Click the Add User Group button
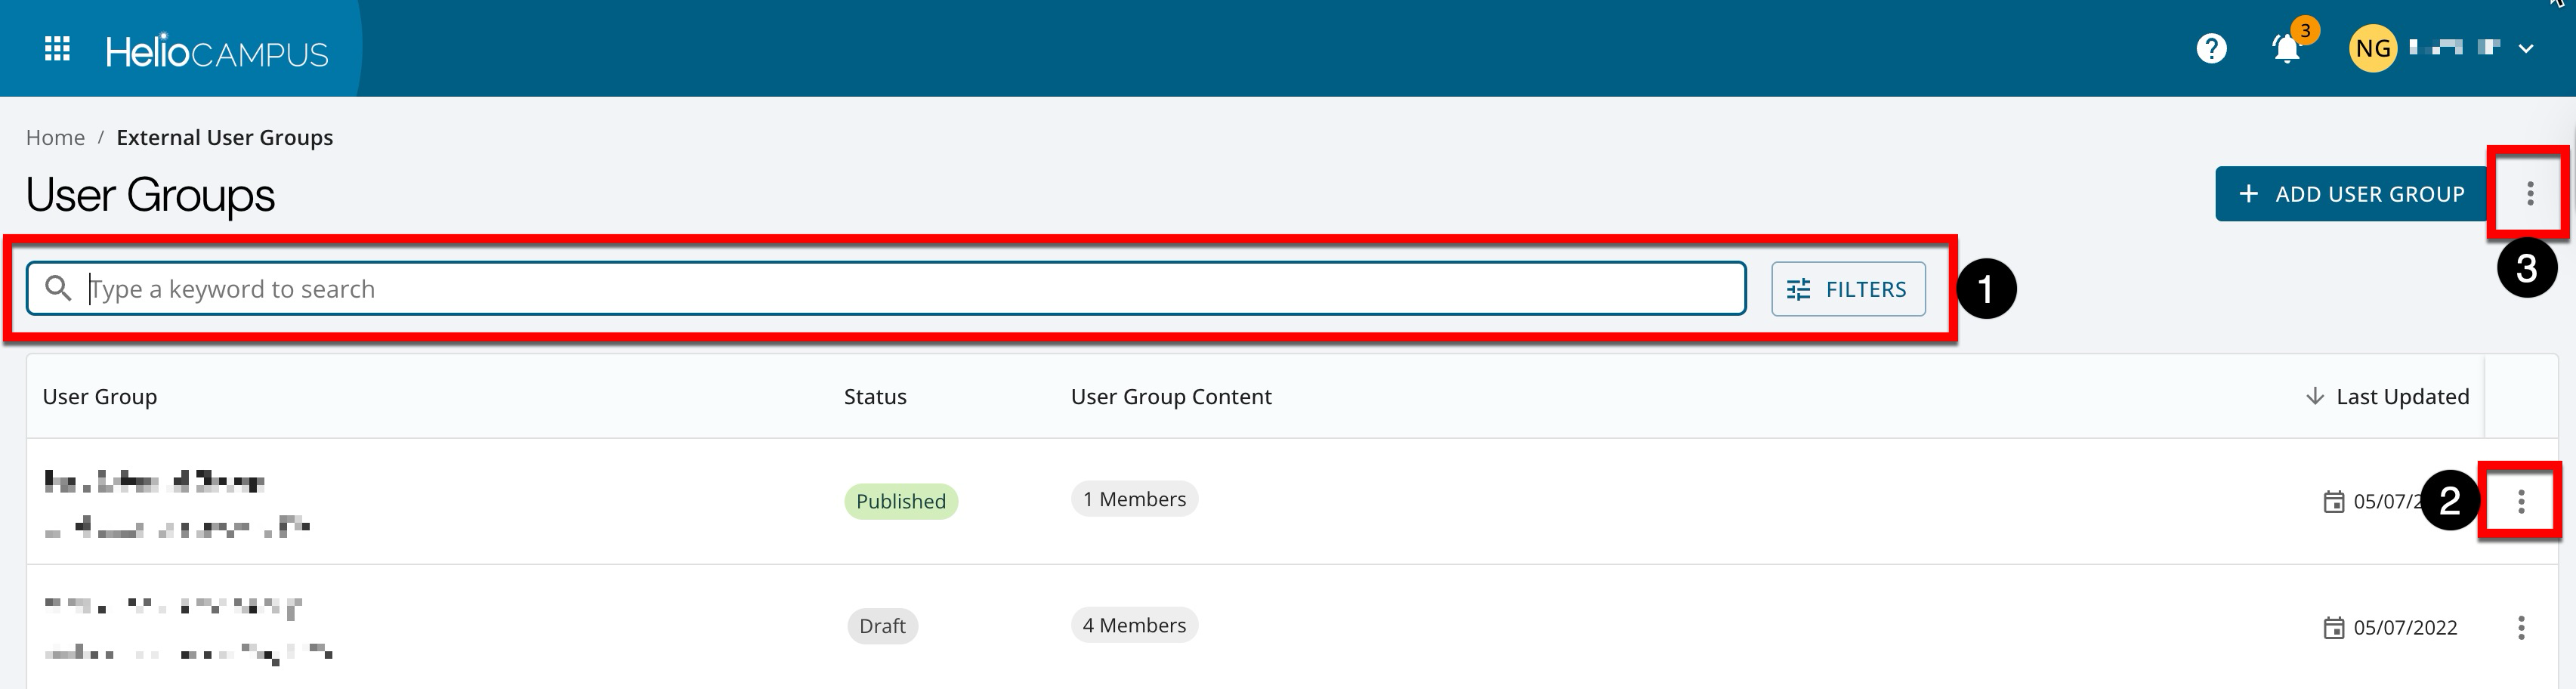 (2351, 194)
